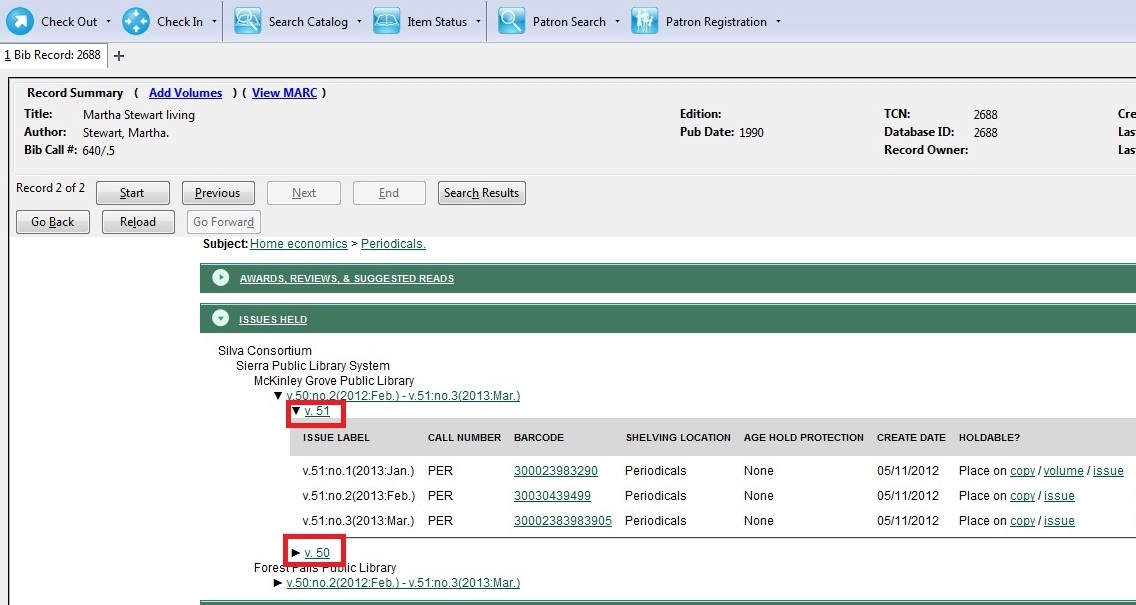Open Check In from its toolbar icon
1136x605 pixels.
(135, 20)
